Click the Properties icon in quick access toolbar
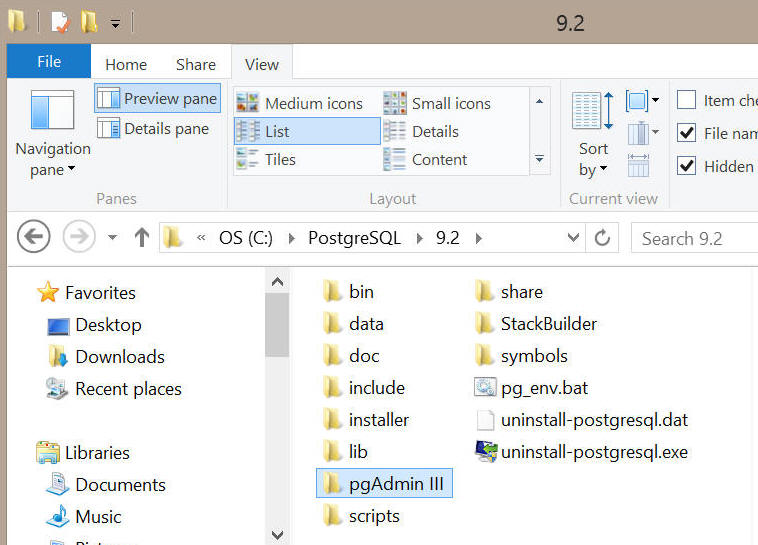 [60, 22]
